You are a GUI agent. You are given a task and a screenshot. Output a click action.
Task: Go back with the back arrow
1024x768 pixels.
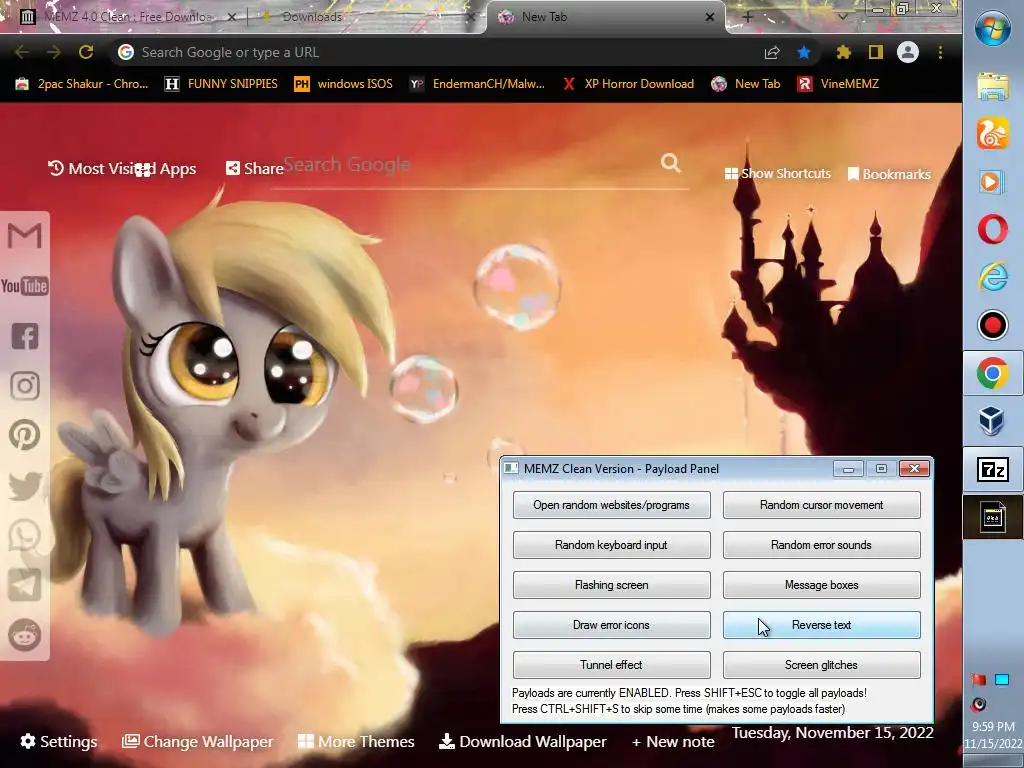(22, 52)
